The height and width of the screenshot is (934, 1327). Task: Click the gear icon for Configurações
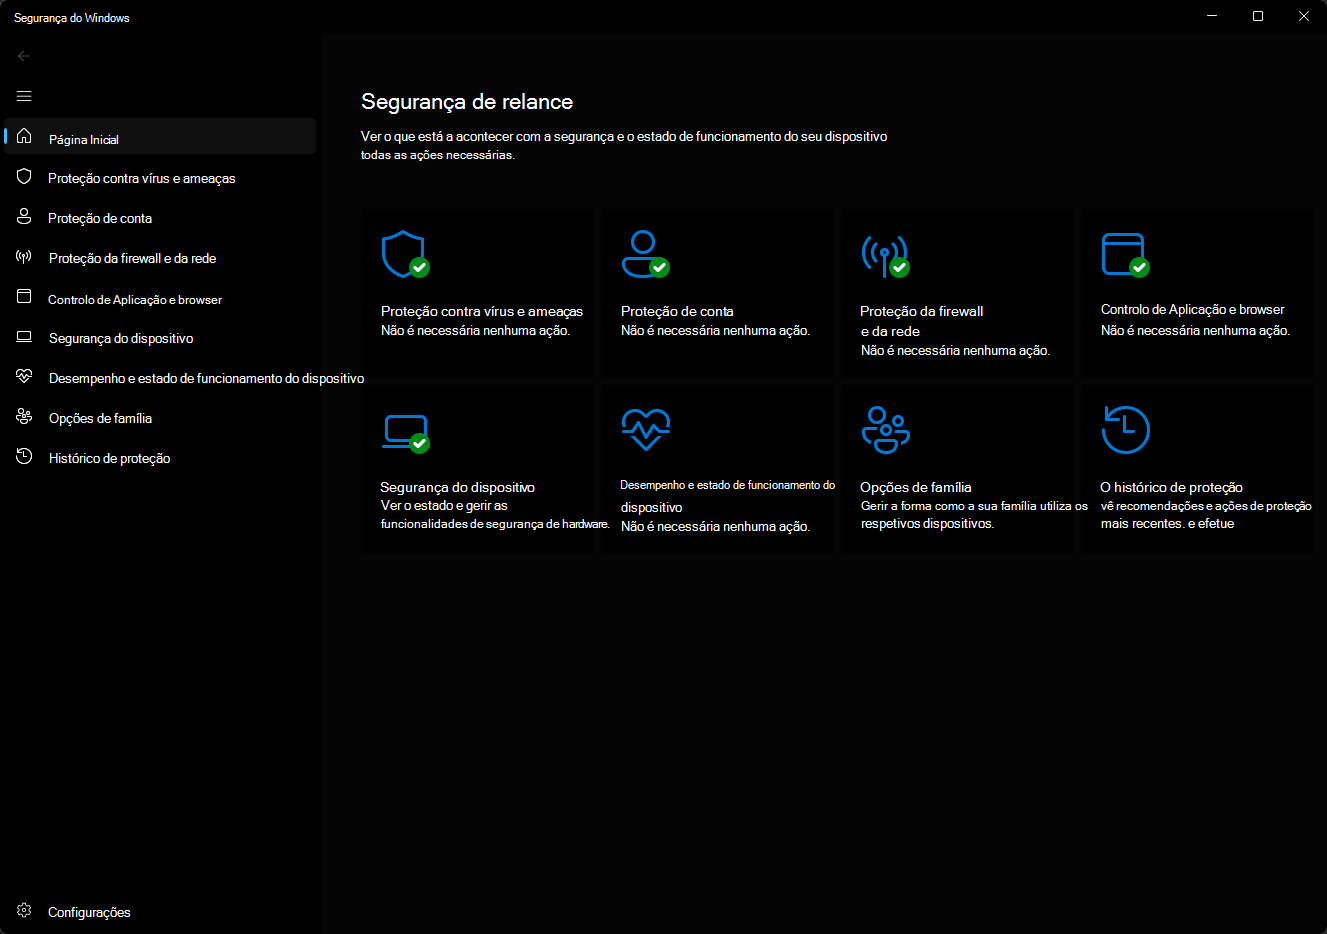pos(24,910)
